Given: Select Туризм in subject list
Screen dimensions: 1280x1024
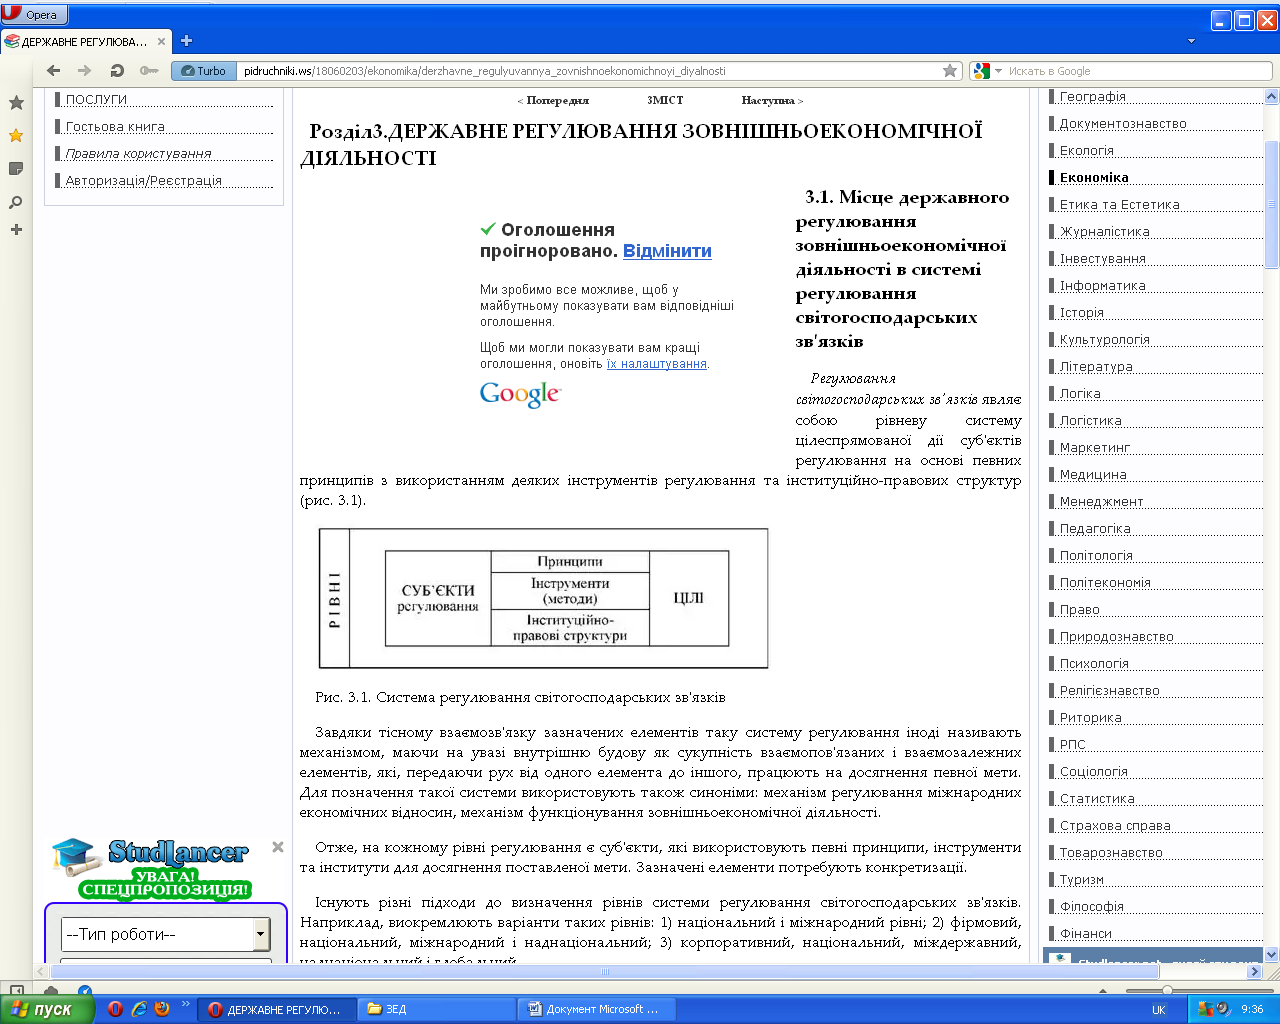Looking at the screenshot, I should pyautogui.click(x=1081, y=879).
